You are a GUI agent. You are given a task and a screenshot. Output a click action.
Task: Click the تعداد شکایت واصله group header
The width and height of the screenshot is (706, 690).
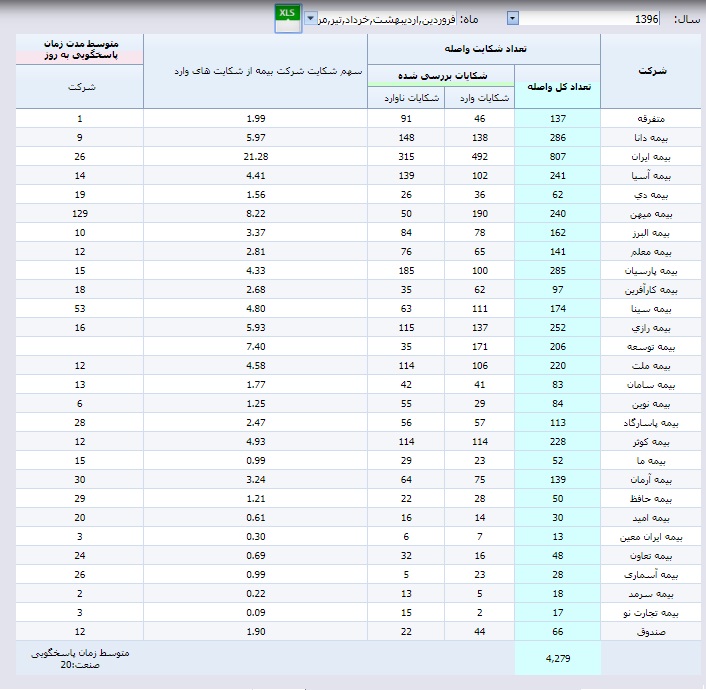click(484, 48)
